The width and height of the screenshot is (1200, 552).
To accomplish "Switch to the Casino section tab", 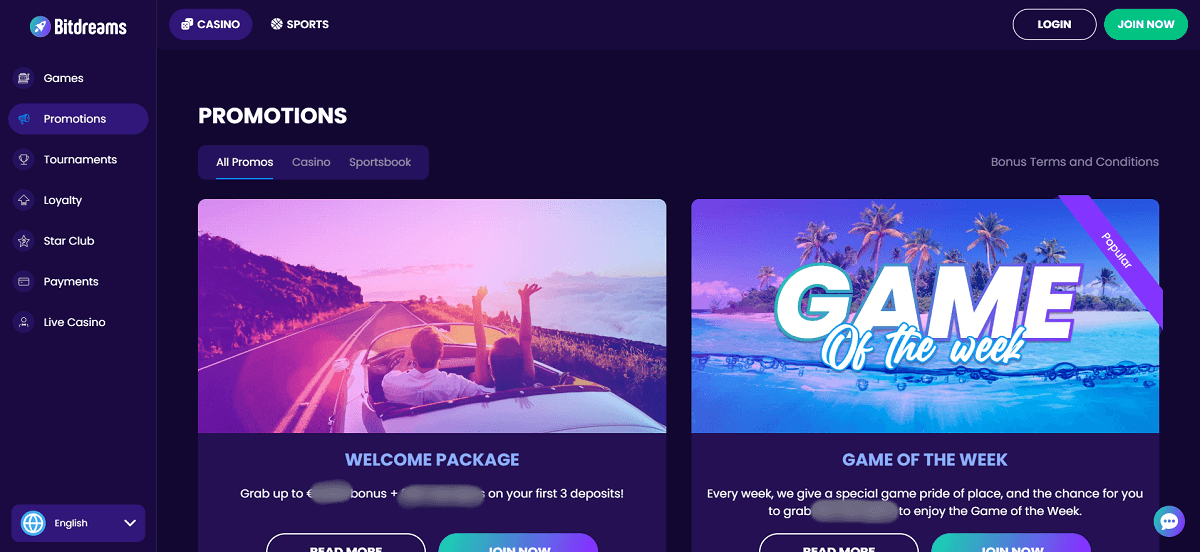I will pyautogui.click(x=210, y=24).
